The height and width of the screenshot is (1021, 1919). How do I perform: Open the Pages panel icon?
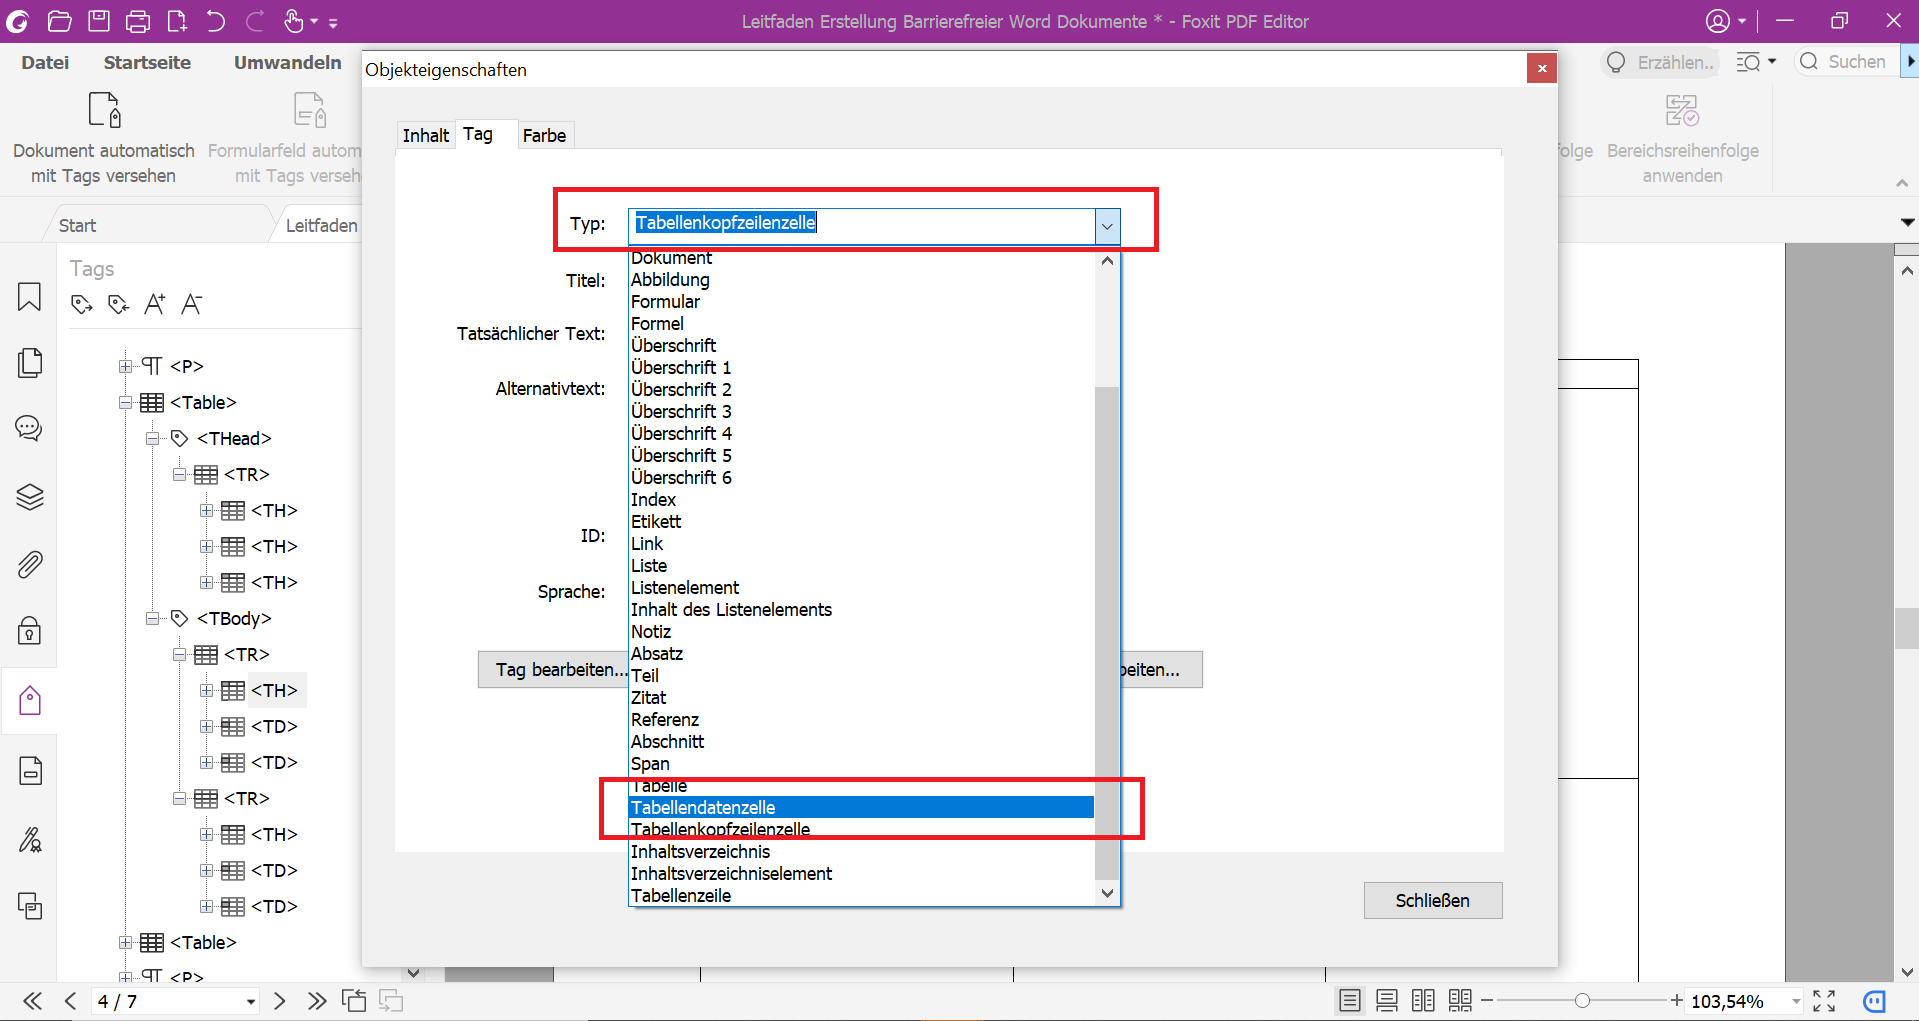[x=29, y=363]
